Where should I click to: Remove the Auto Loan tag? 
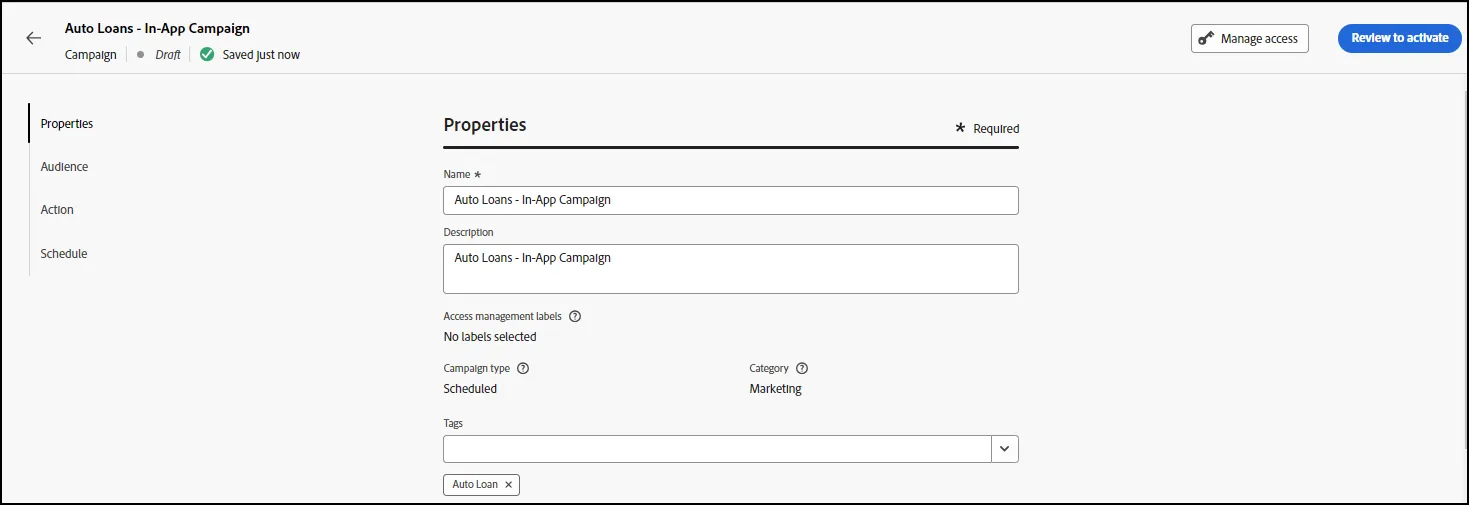tap(508, 485)
